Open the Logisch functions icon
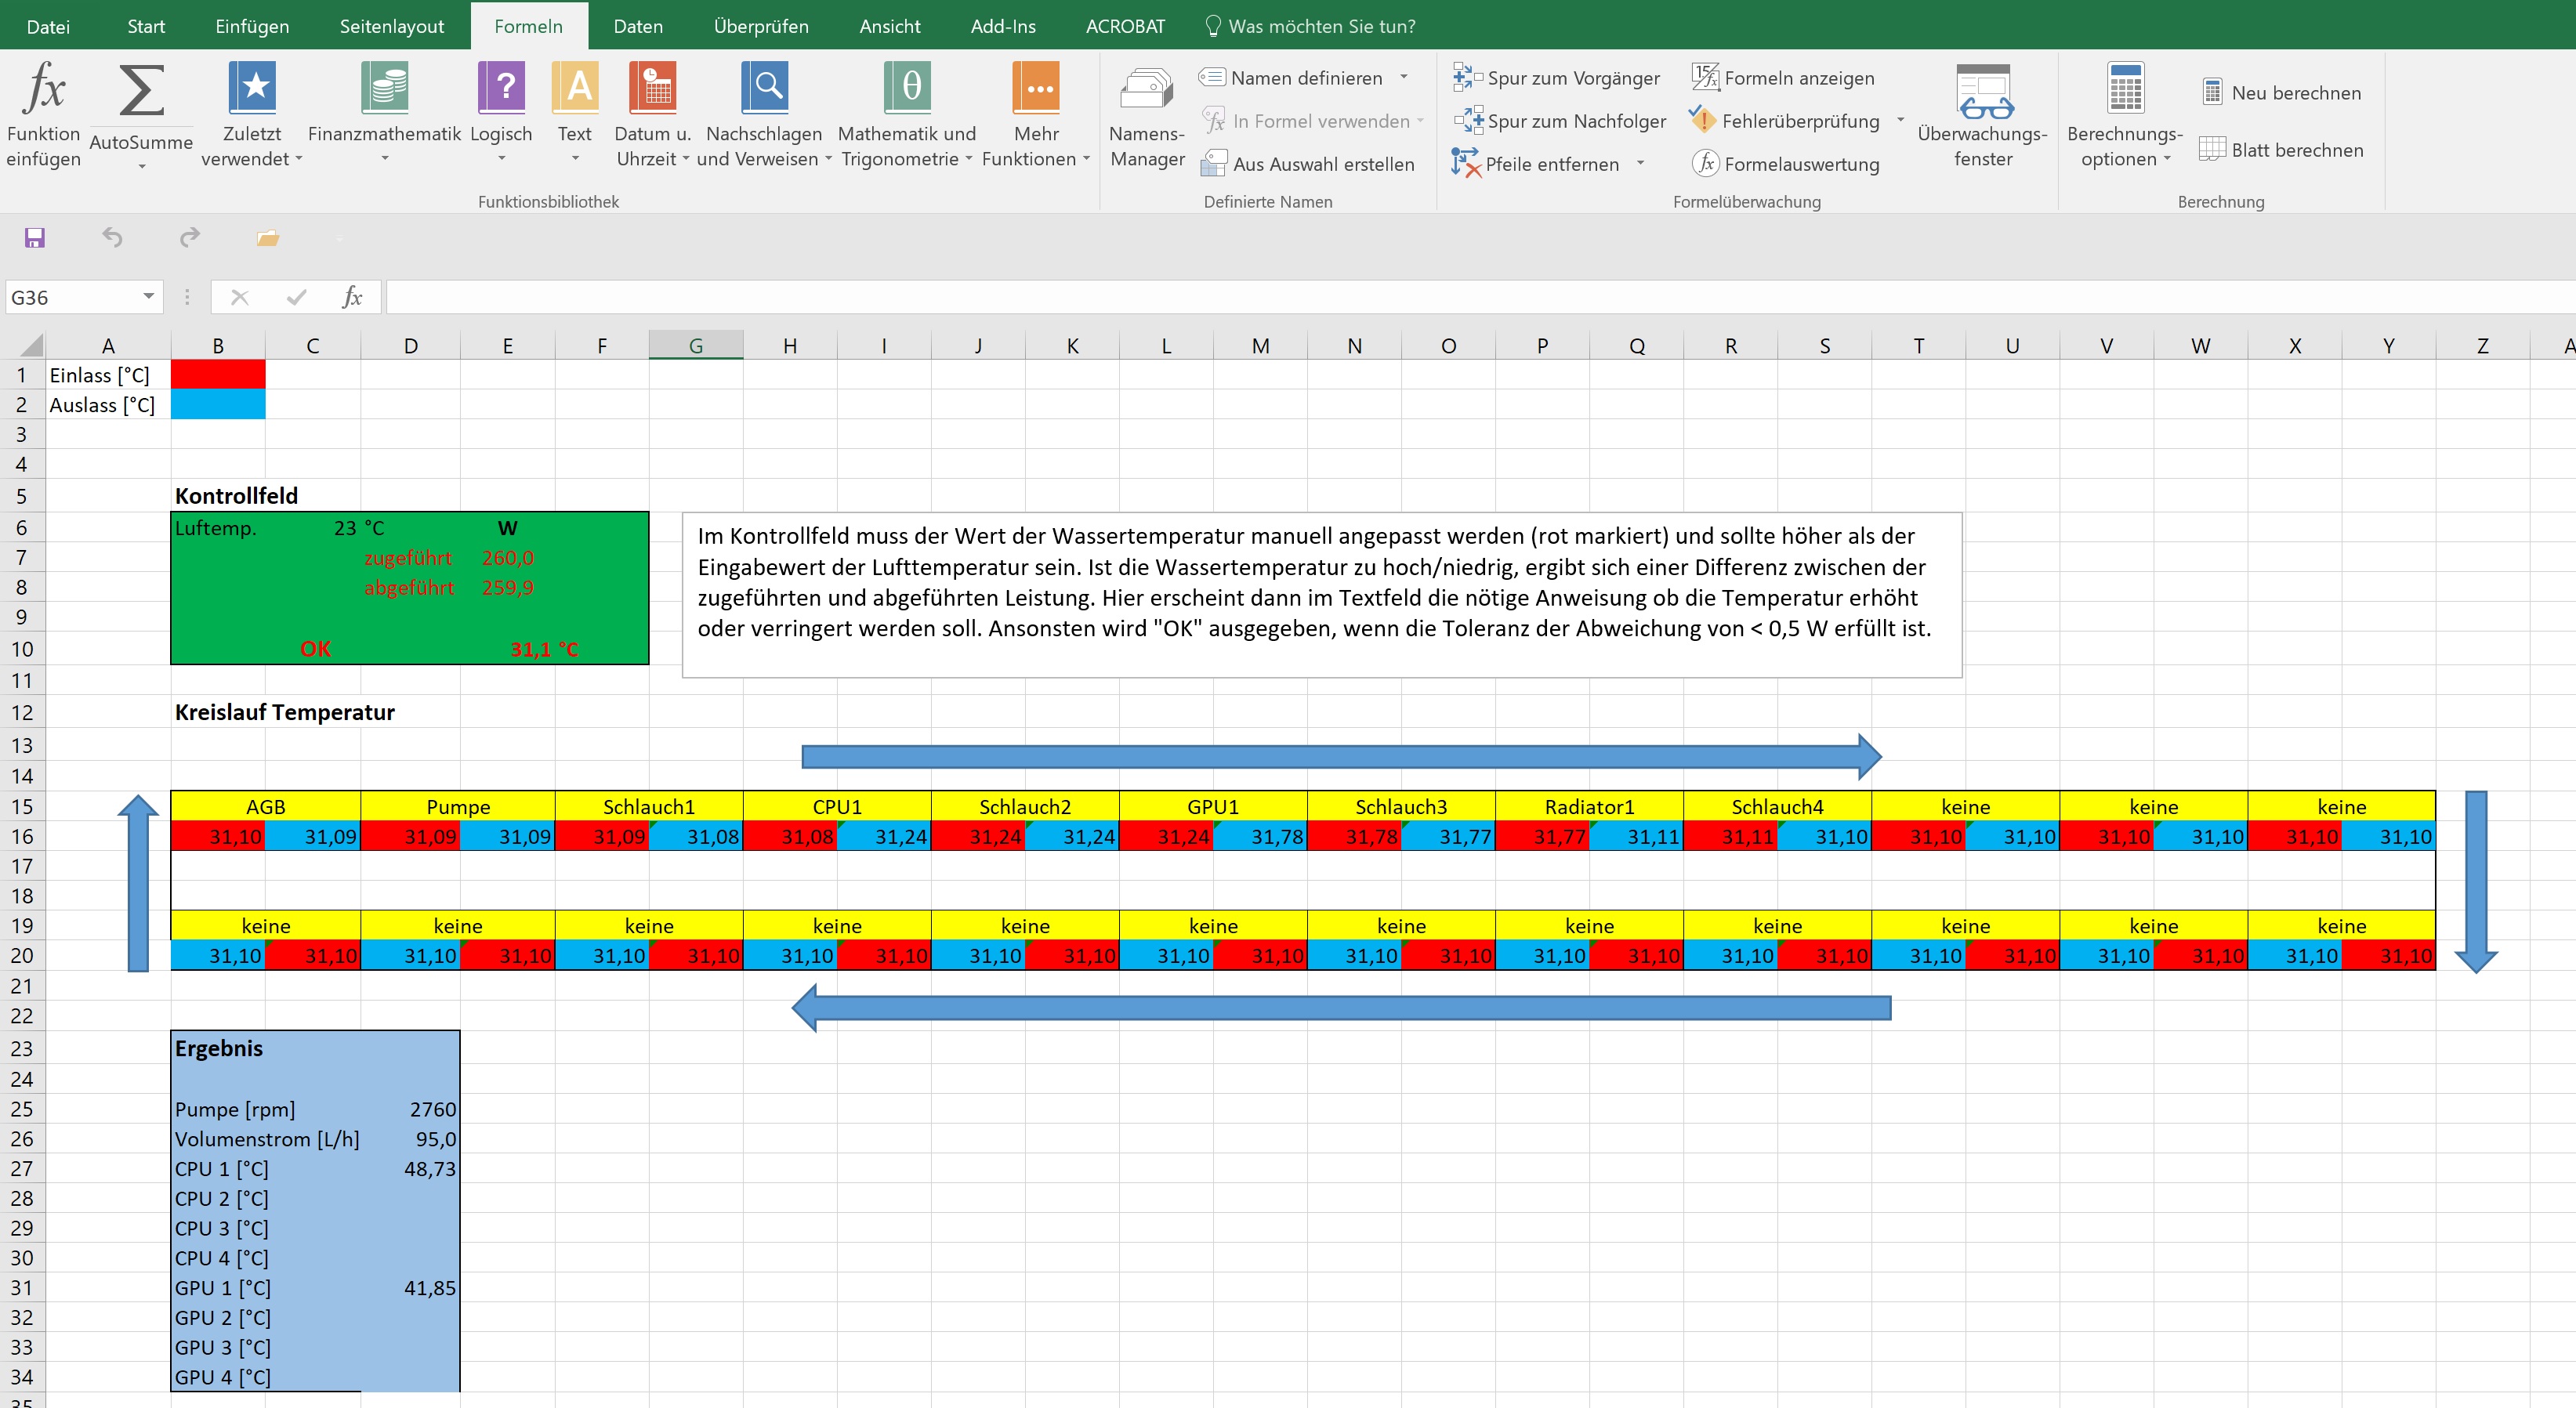This screenshot has height=1408, width=2576. click(501, 89)
